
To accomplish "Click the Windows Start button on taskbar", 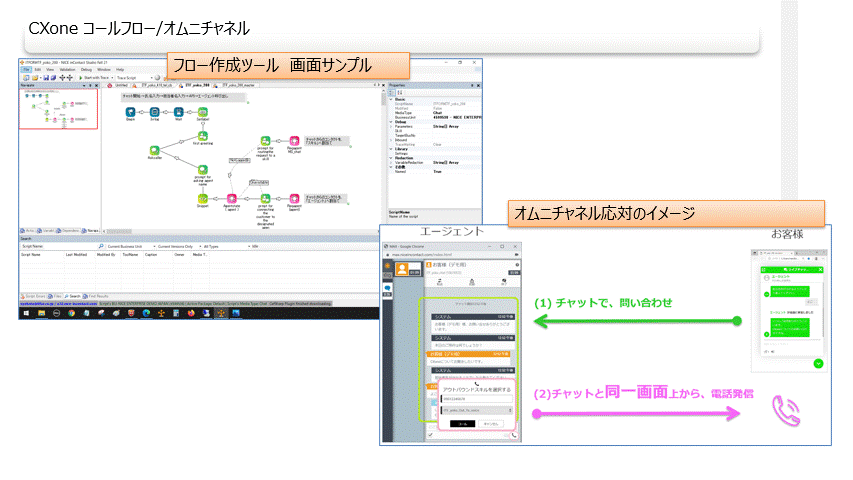I will pos(24,312).
